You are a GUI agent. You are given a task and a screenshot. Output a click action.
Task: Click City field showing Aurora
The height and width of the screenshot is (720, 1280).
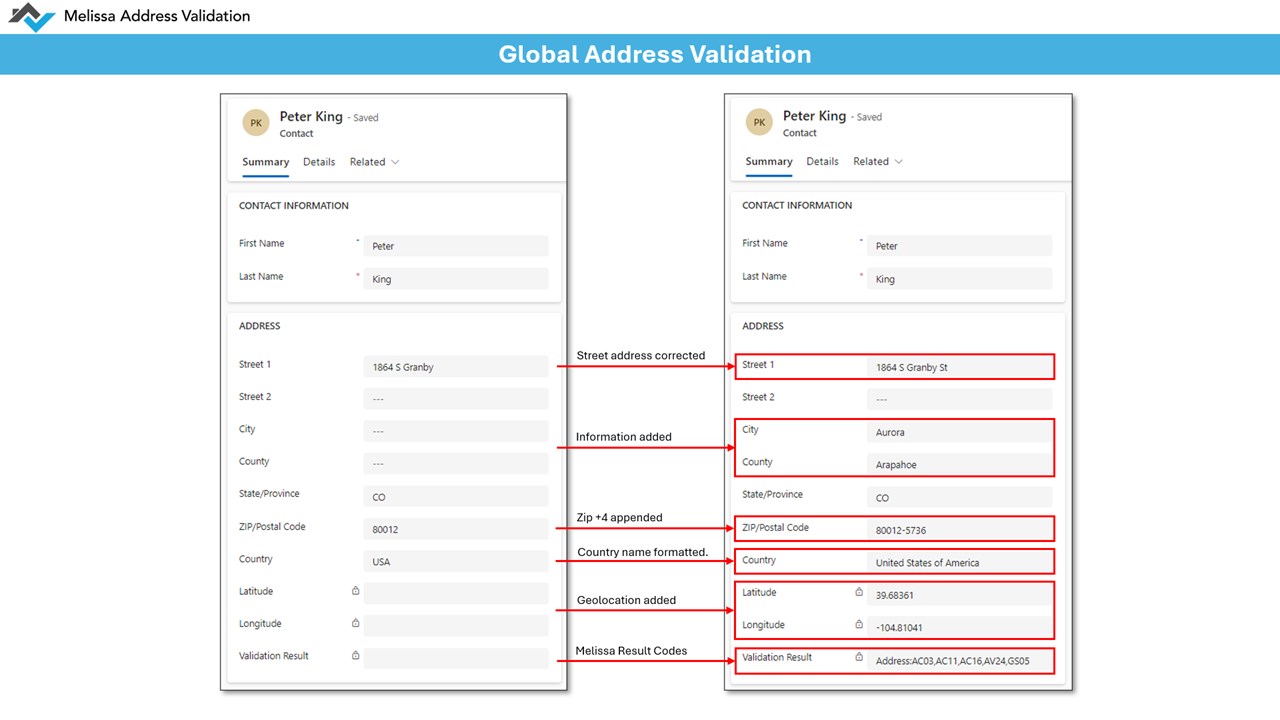[960, 432]
